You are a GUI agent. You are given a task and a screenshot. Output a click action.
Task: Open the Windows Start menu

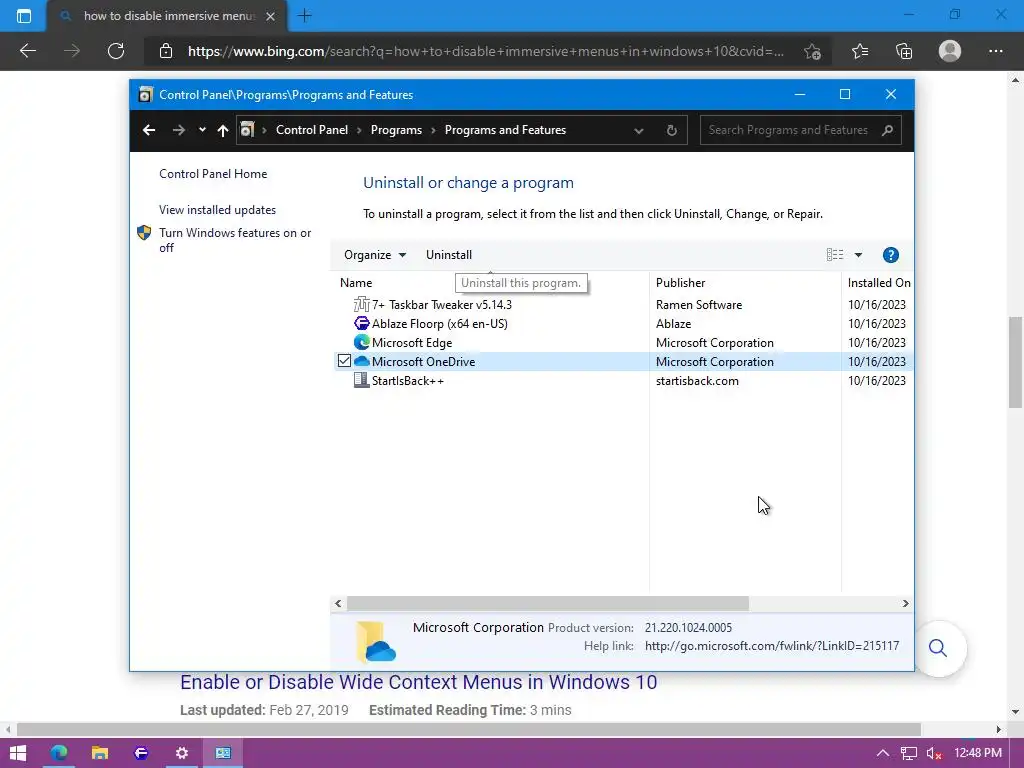(x=18, y=753)
